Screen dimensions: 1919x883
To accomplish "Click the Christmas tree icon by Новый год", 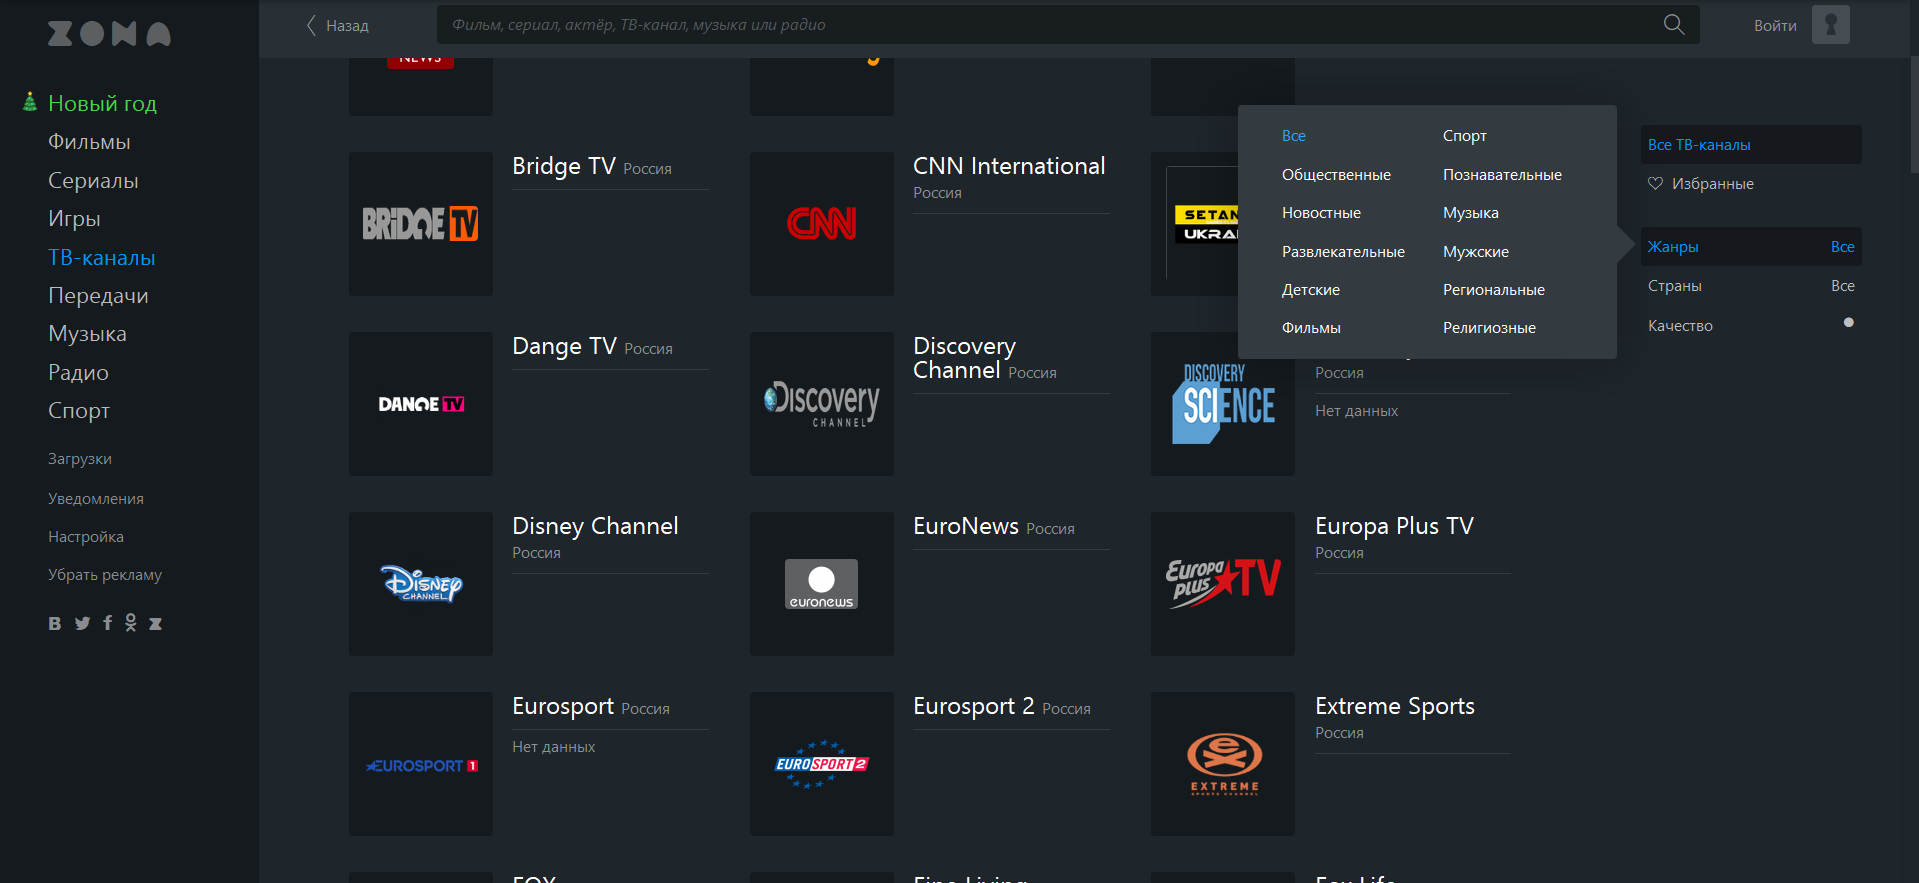I will click(30, 102).
